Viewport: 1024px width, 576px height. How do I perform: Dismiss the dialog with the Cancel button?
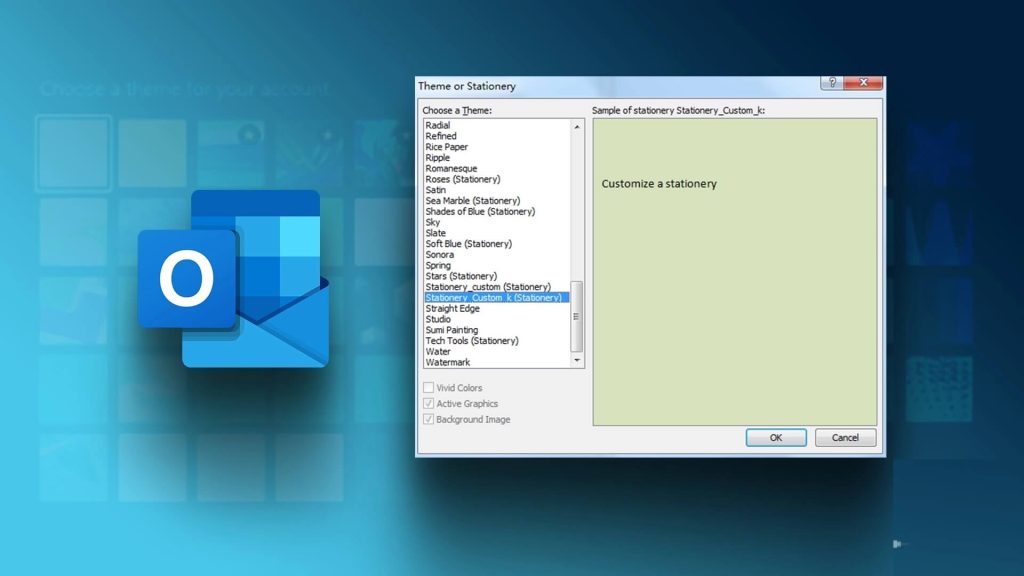[x=845, y=437]
